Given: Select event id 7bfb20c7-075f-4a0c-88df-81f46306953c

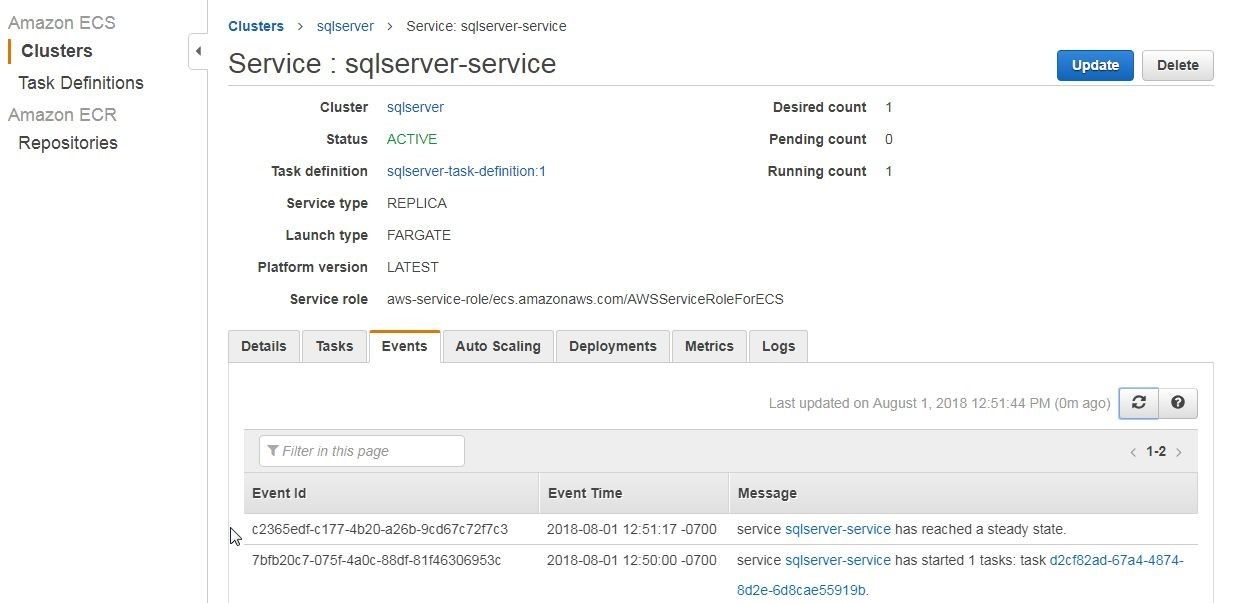Looking at the screenshot, I should (377, 560).
